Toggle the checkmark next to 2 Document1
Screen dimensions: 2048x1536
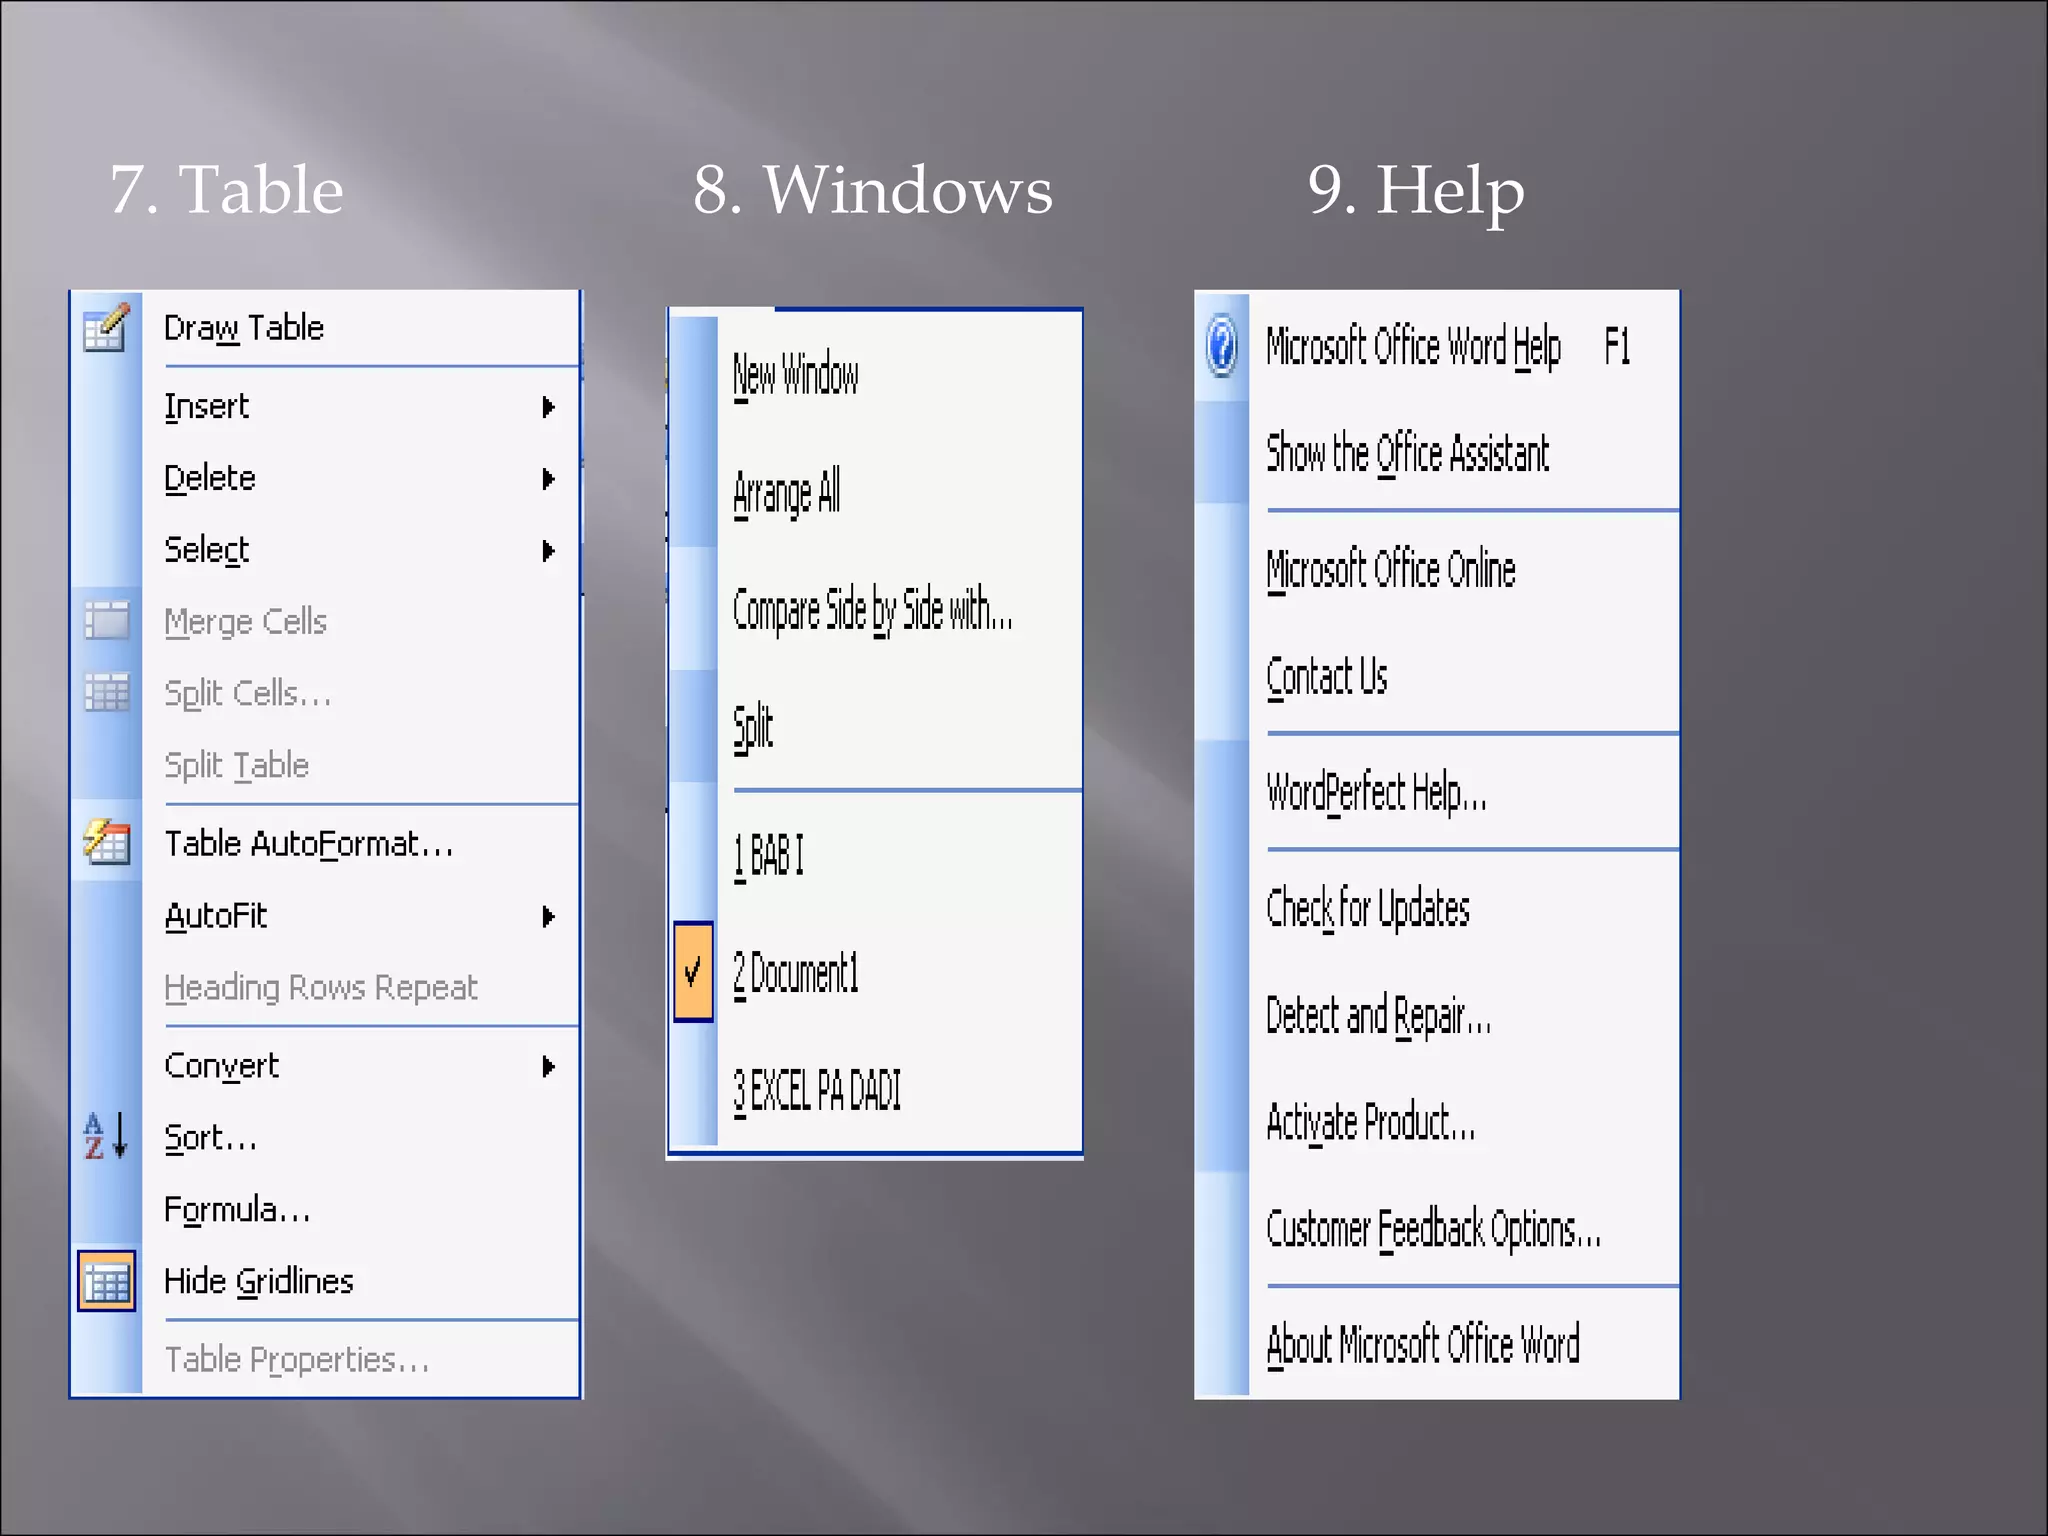tap(693, 971)
